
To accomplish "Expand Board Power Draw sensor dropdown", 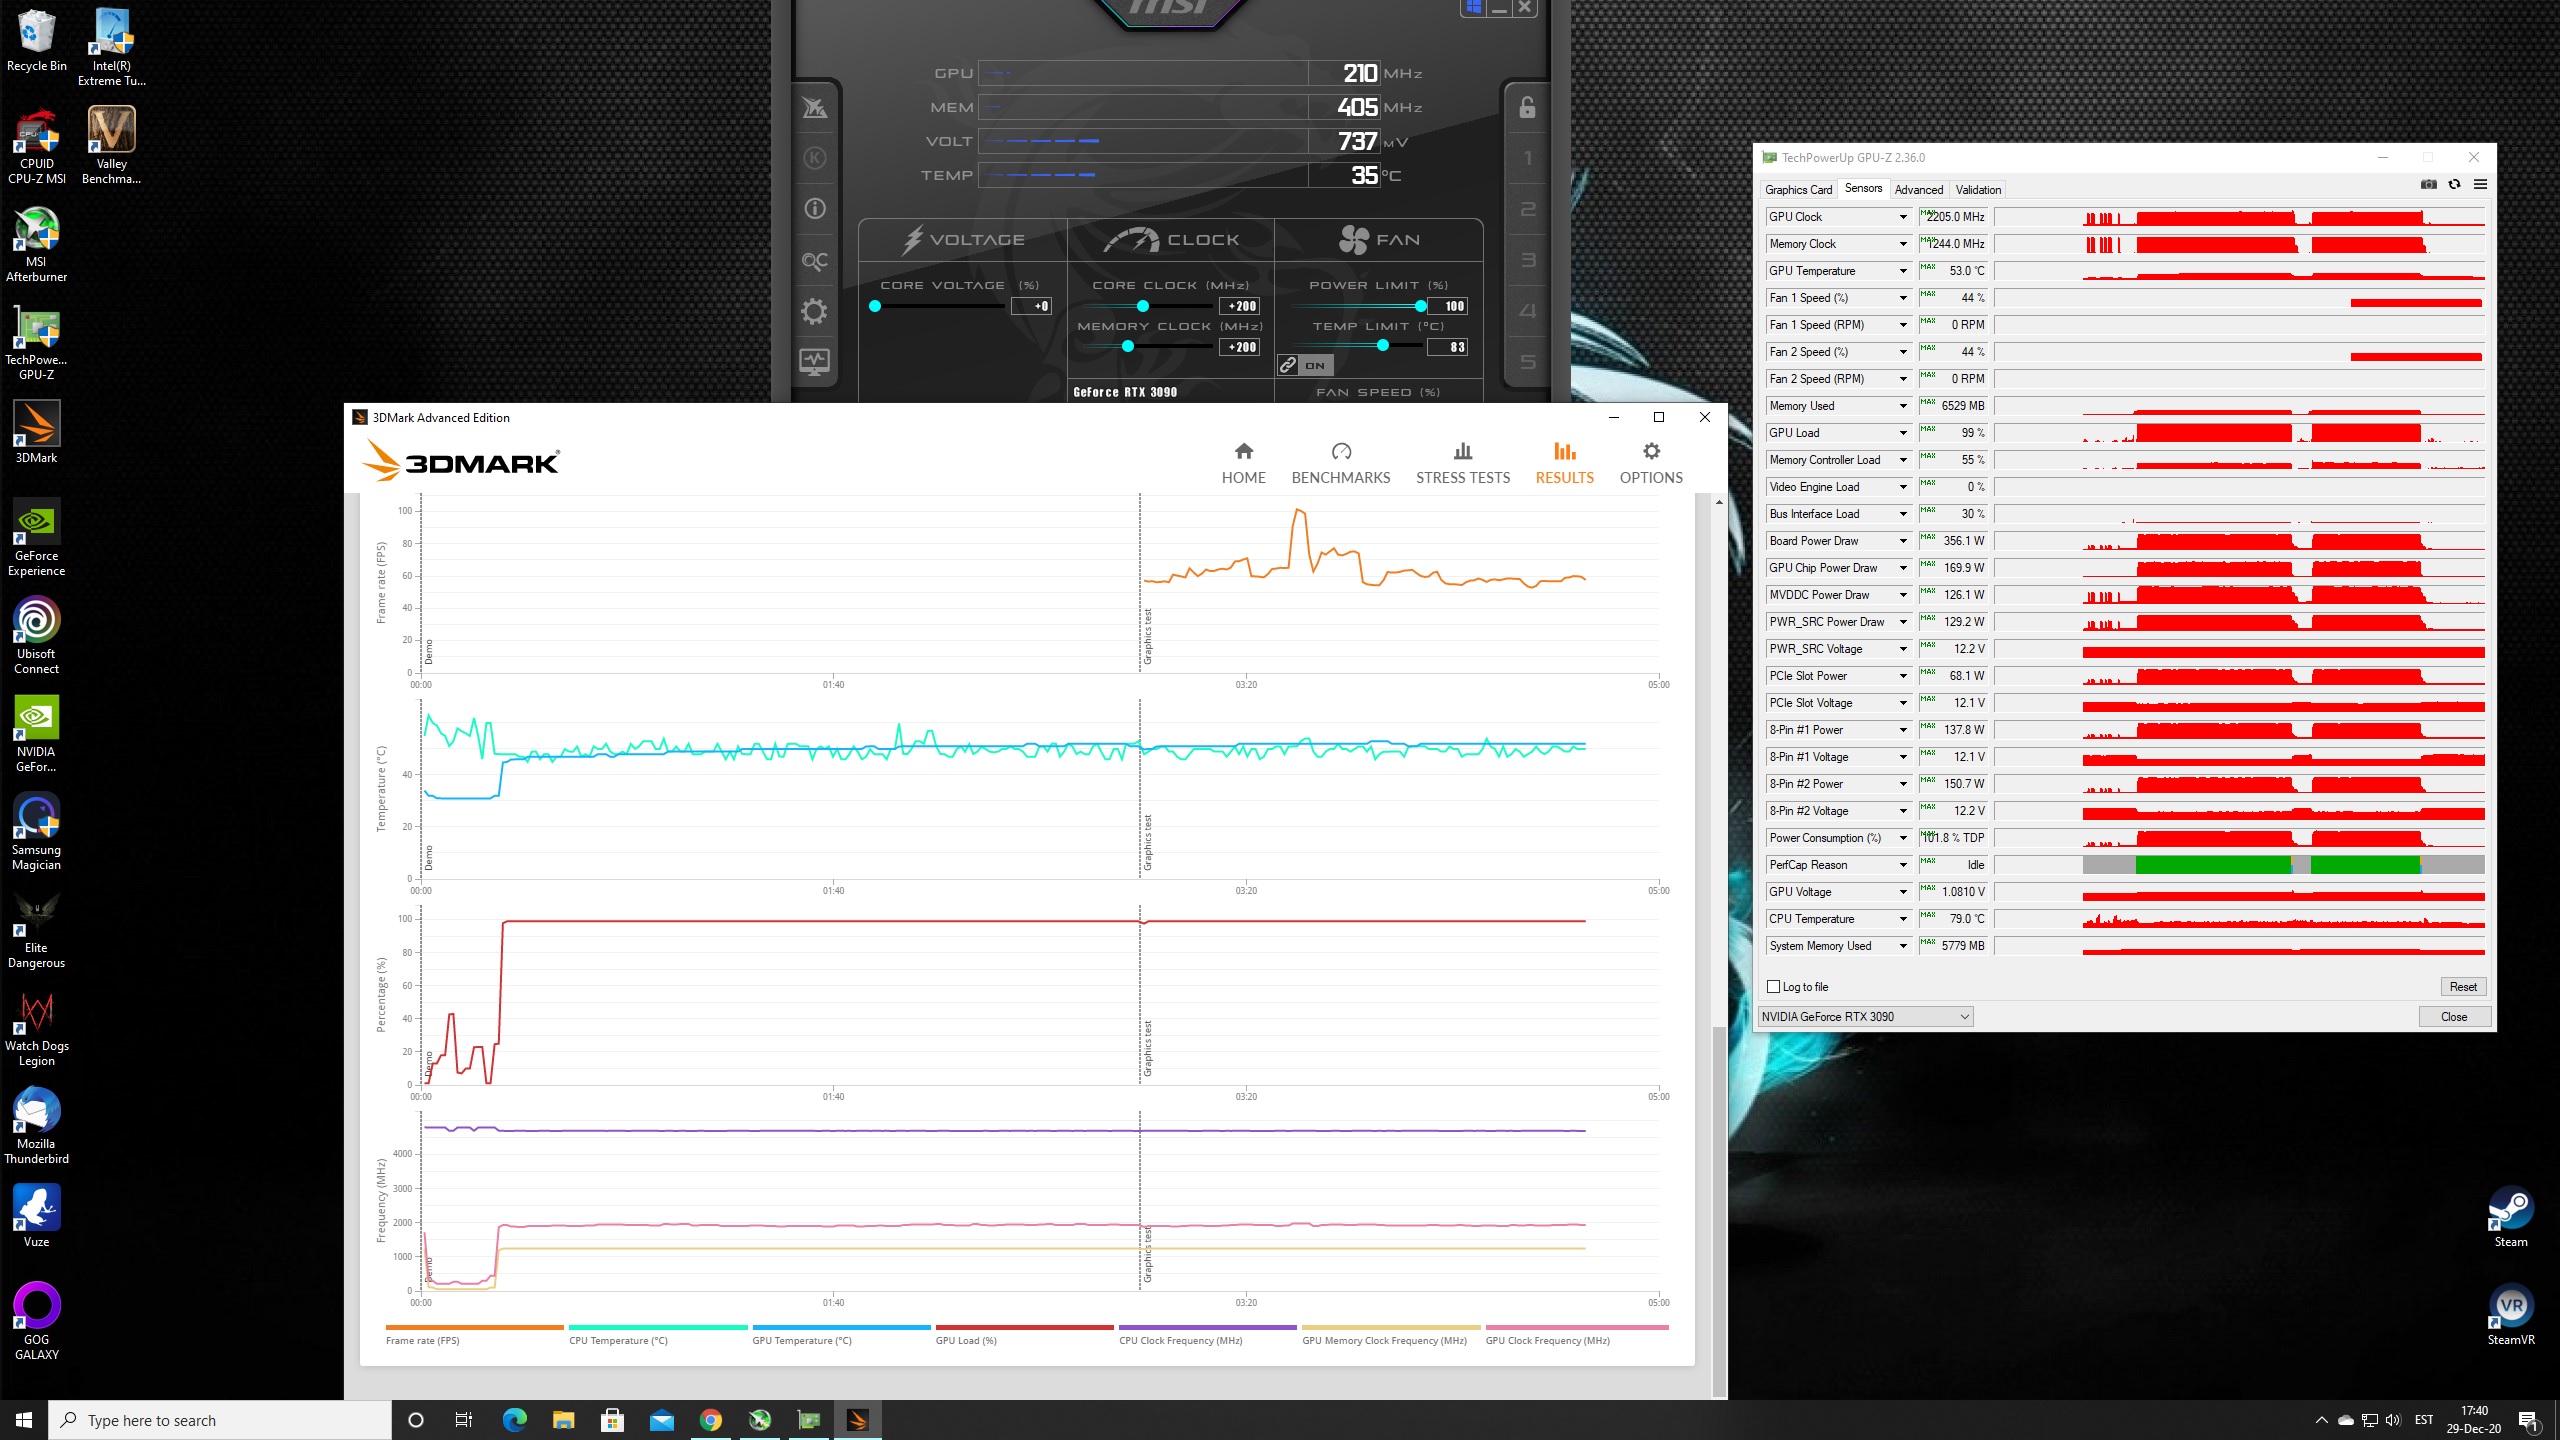I will (x=1903, y=541).
